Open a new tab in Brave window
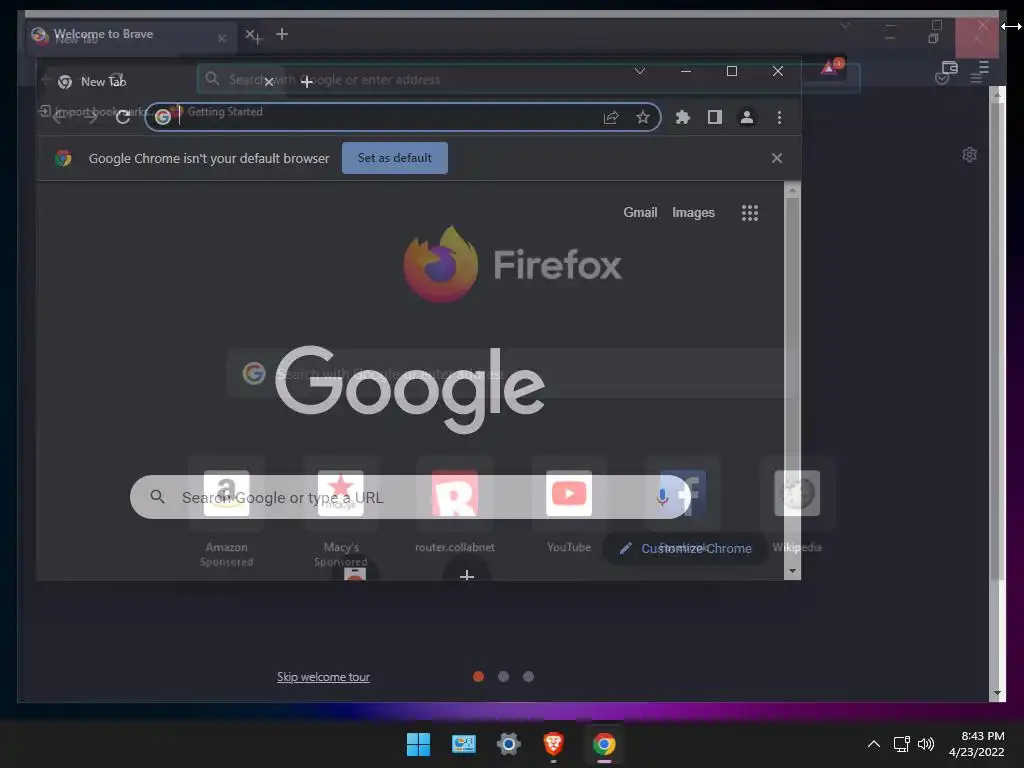The image size is (1024, 768). [x=281, y=33]
